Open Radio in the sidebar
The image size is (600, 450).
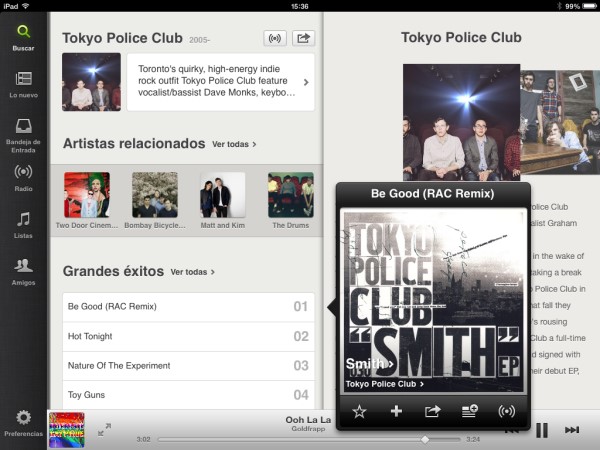(x=23, y=178)
